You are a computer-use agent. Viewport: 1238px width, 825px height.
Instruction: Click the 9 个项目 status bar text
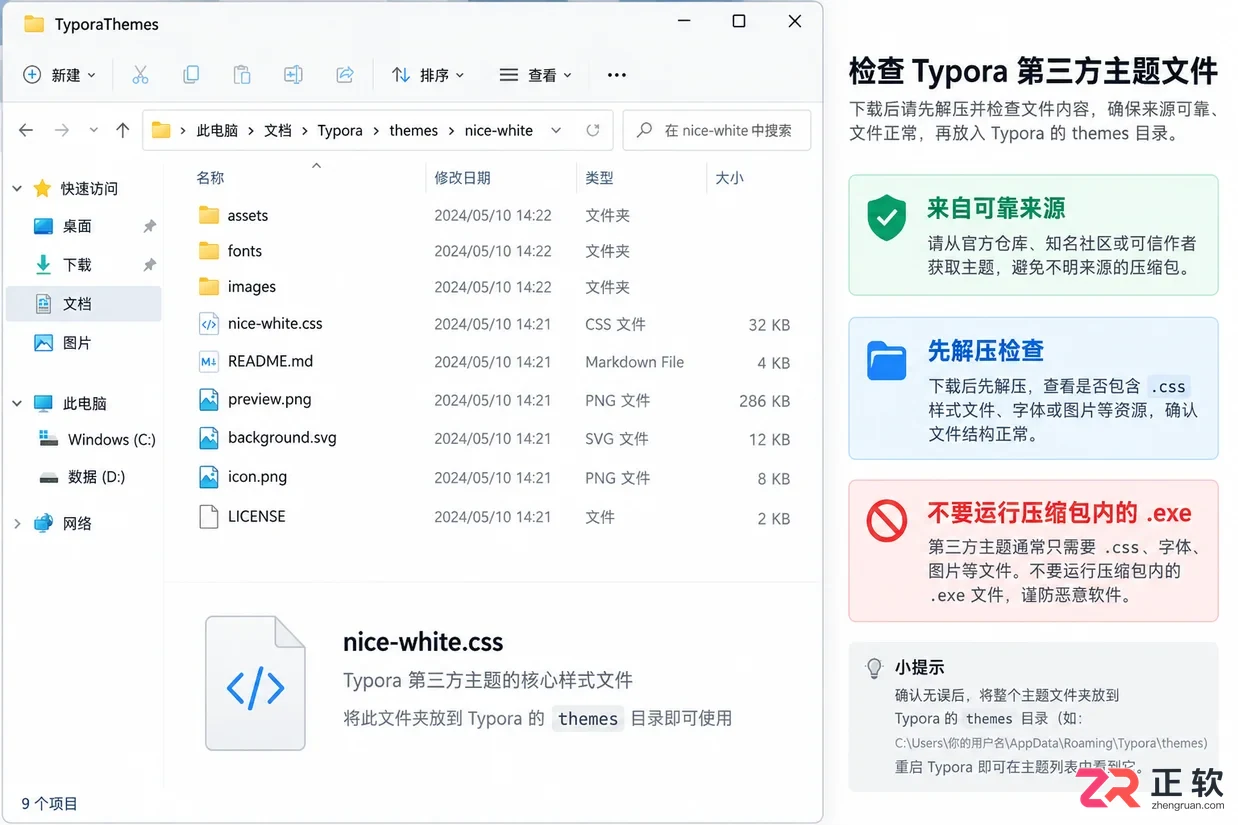tap(49, 803)
